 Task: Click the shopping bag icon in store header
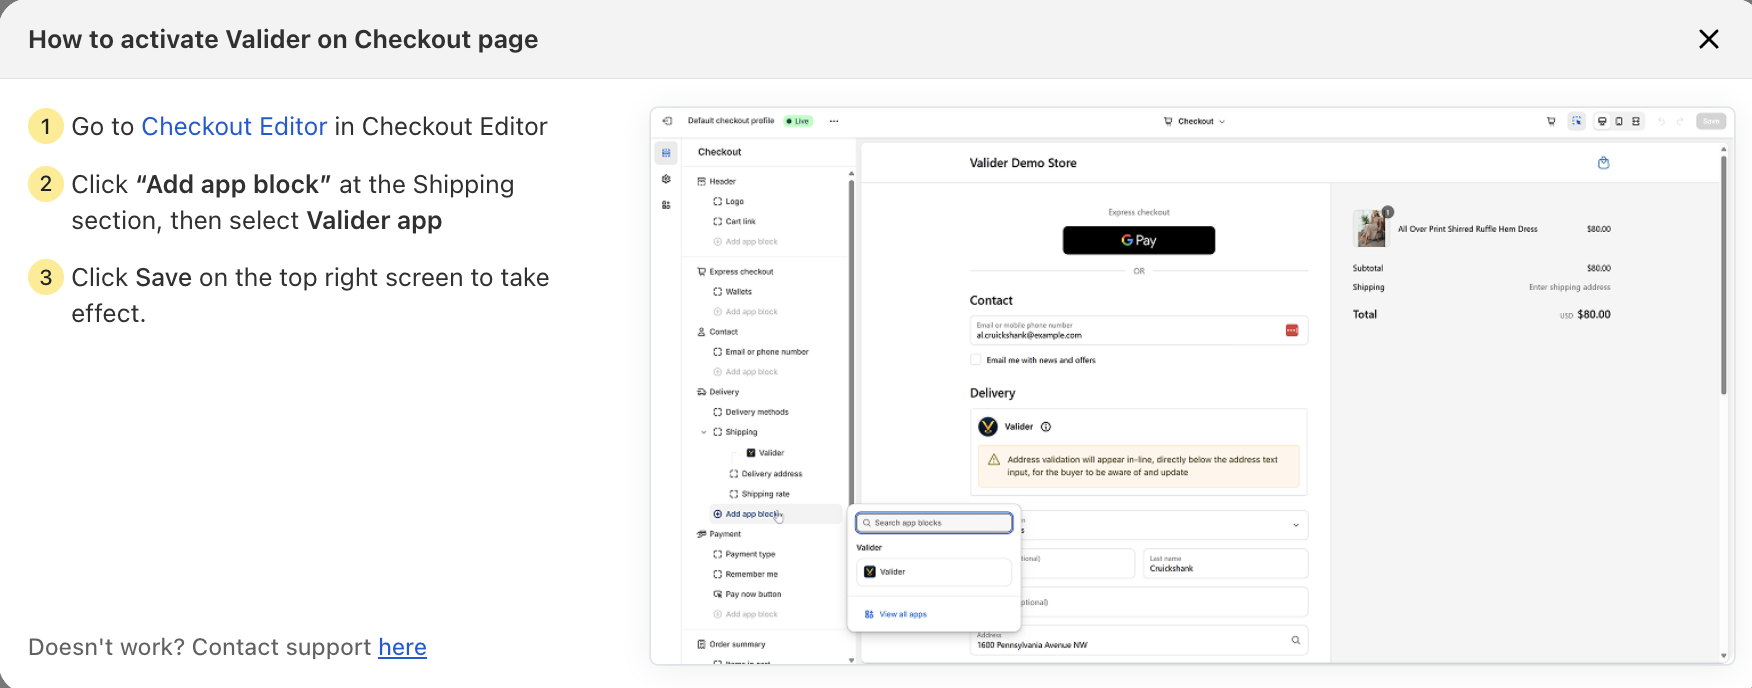[x=1603, y=163]
